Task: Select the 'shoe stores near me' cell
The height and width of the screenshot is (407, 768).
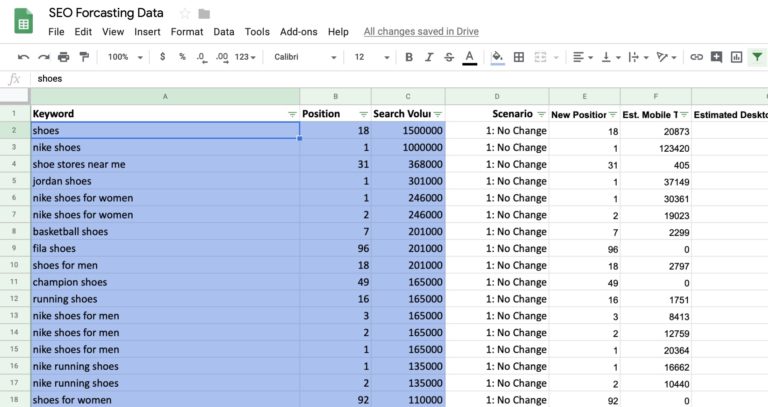Action: (165, 165)
